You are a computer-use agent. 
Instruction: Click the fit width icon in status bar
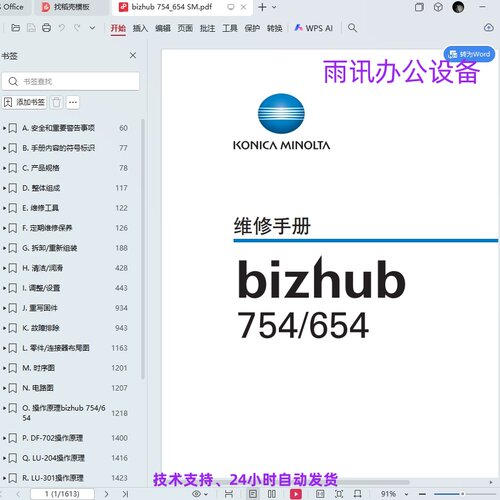(x=229, y=494)
